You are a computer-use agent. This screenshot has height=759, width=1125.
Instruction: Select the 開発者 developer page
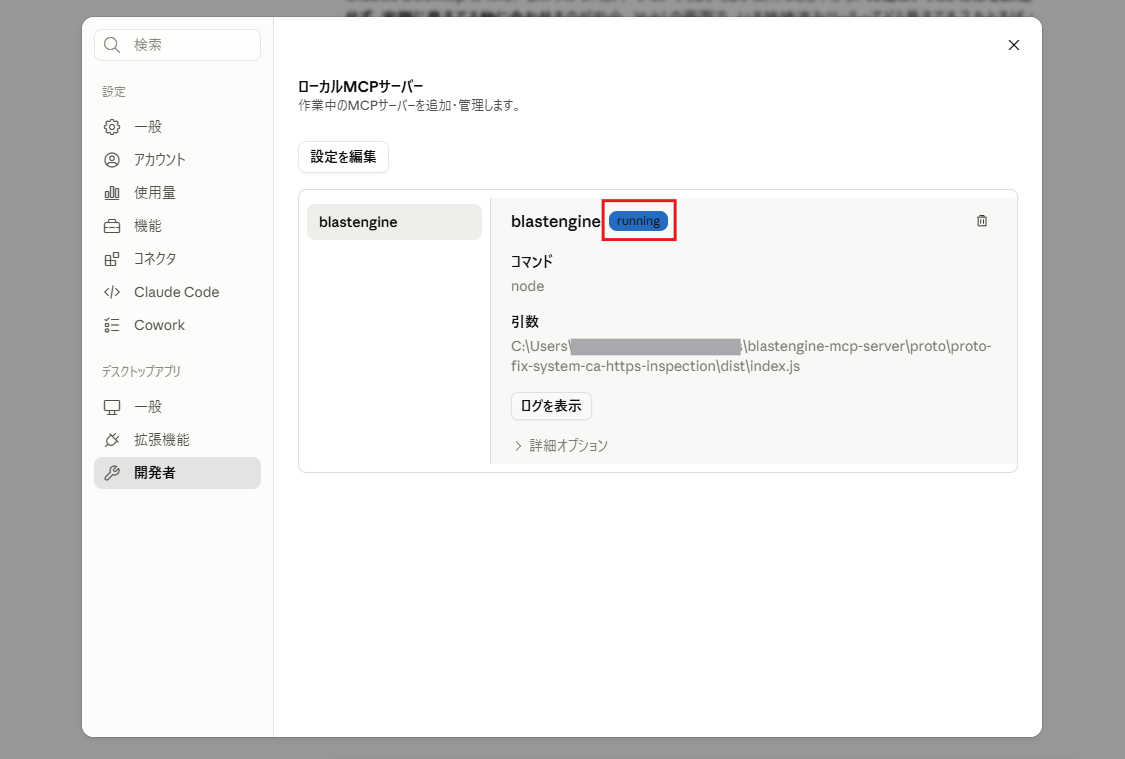(177, 473)
